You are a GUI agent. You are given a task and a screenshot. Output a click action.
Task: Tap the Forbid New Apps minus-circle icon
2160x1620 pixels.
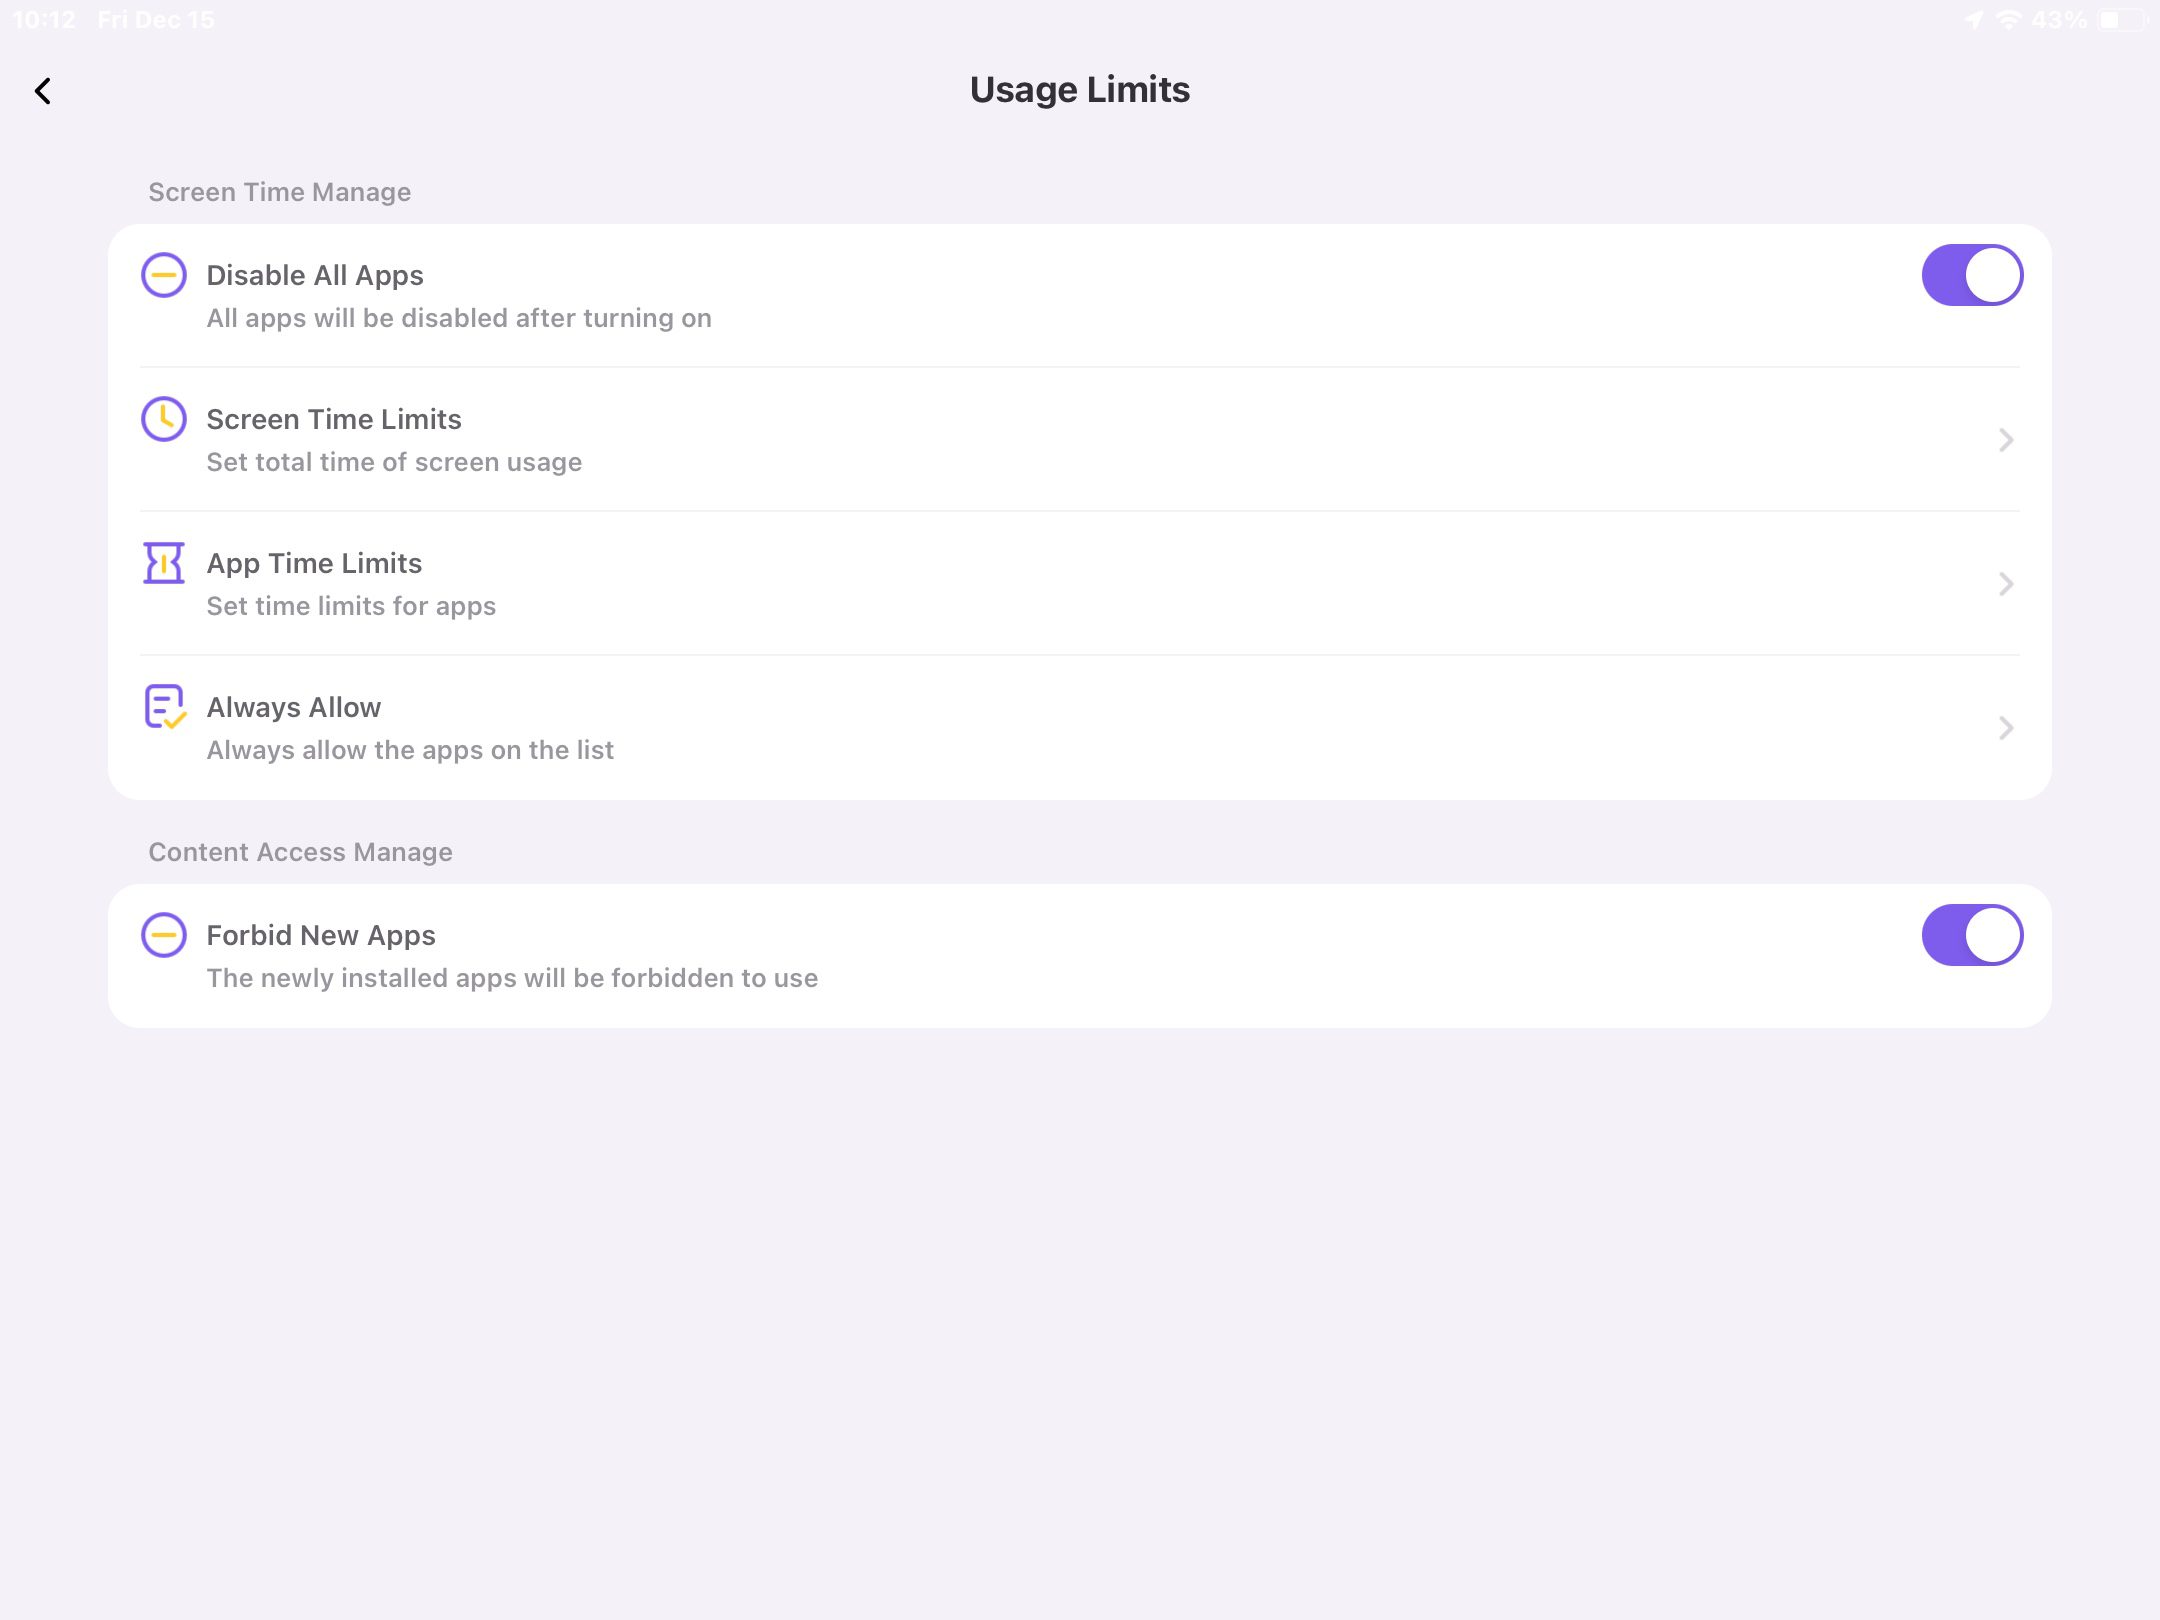164,935
